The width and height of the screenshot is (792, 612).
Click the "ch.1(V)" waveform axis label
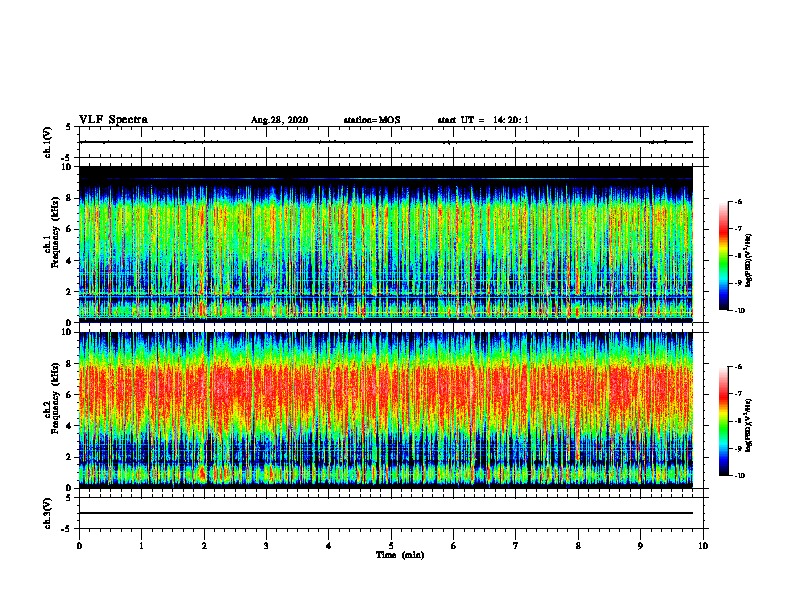[x=48, y=142]
